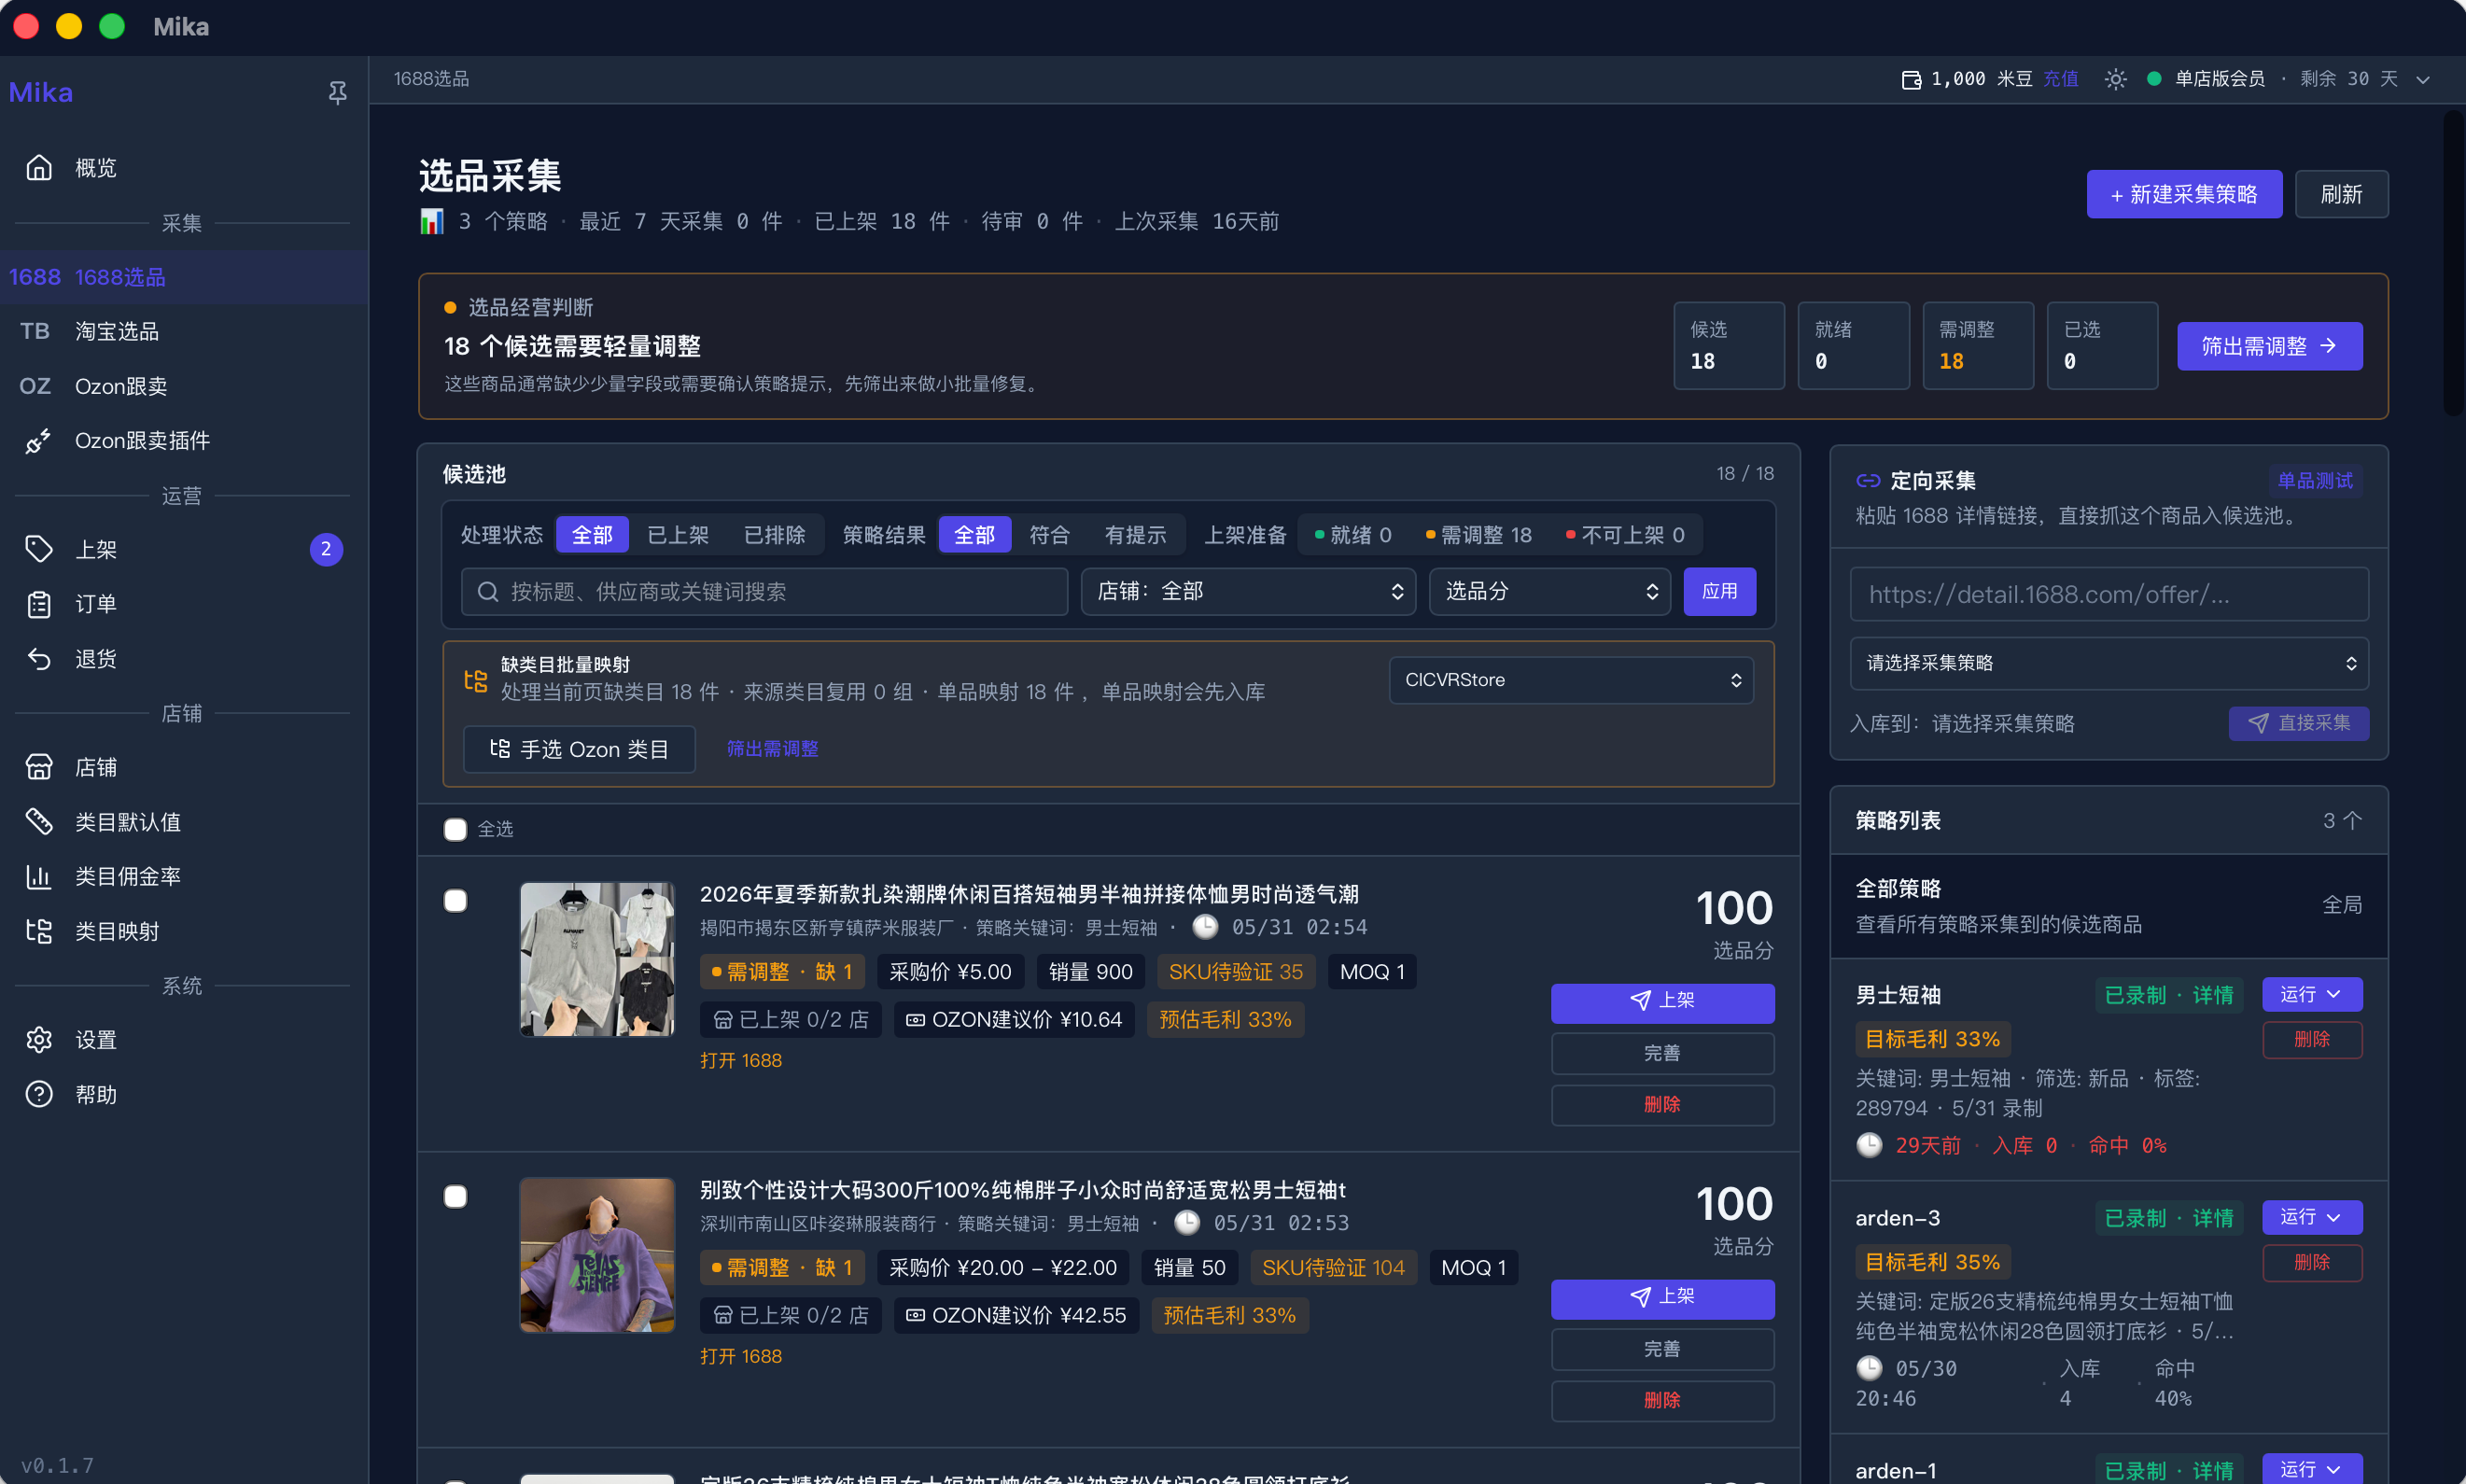Click 已录制 · 详情 for 男士短袖
The height and width of the screenshot is (1484, 2466).
[x=2169, y=996]
